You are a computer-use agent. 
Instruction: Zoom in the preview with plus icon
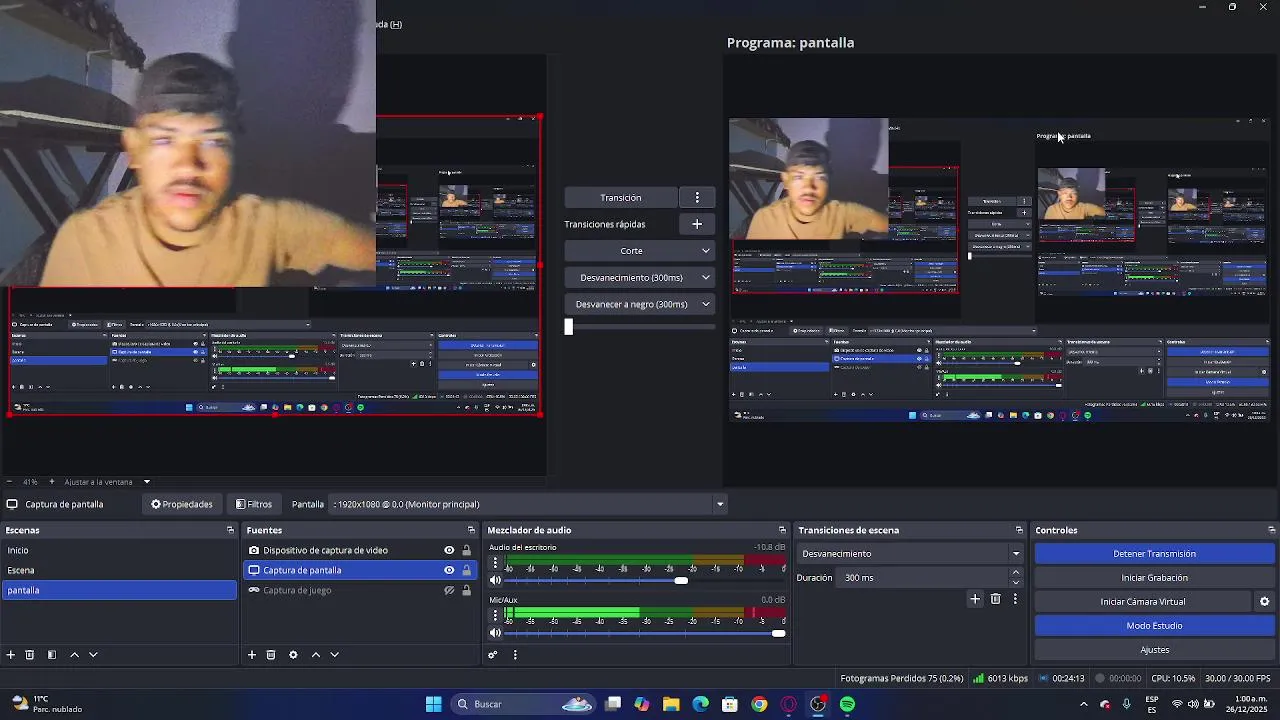click(52, 482)
